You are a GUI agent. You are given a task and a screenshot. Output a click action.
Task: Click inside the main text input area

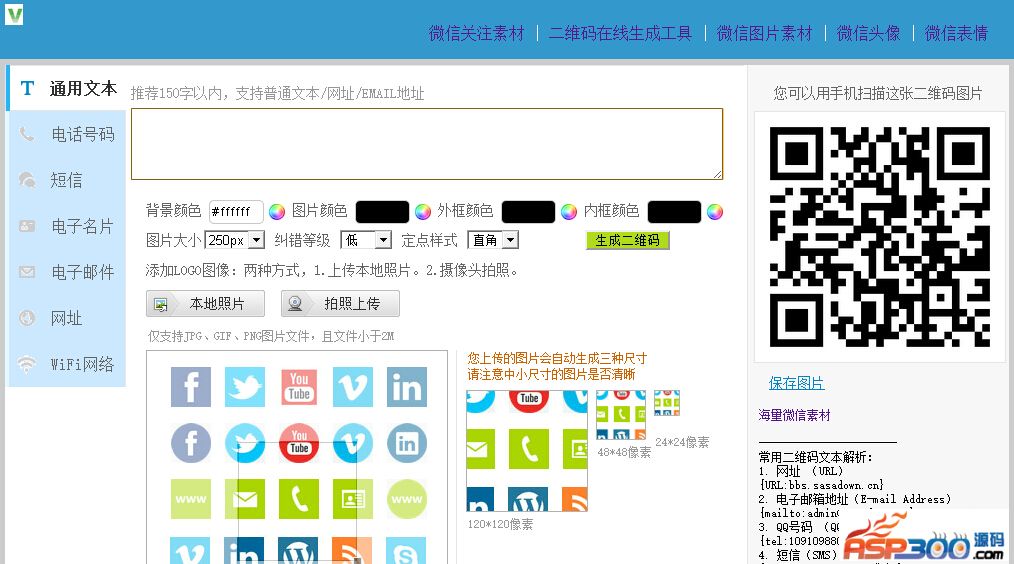[427, 144]
